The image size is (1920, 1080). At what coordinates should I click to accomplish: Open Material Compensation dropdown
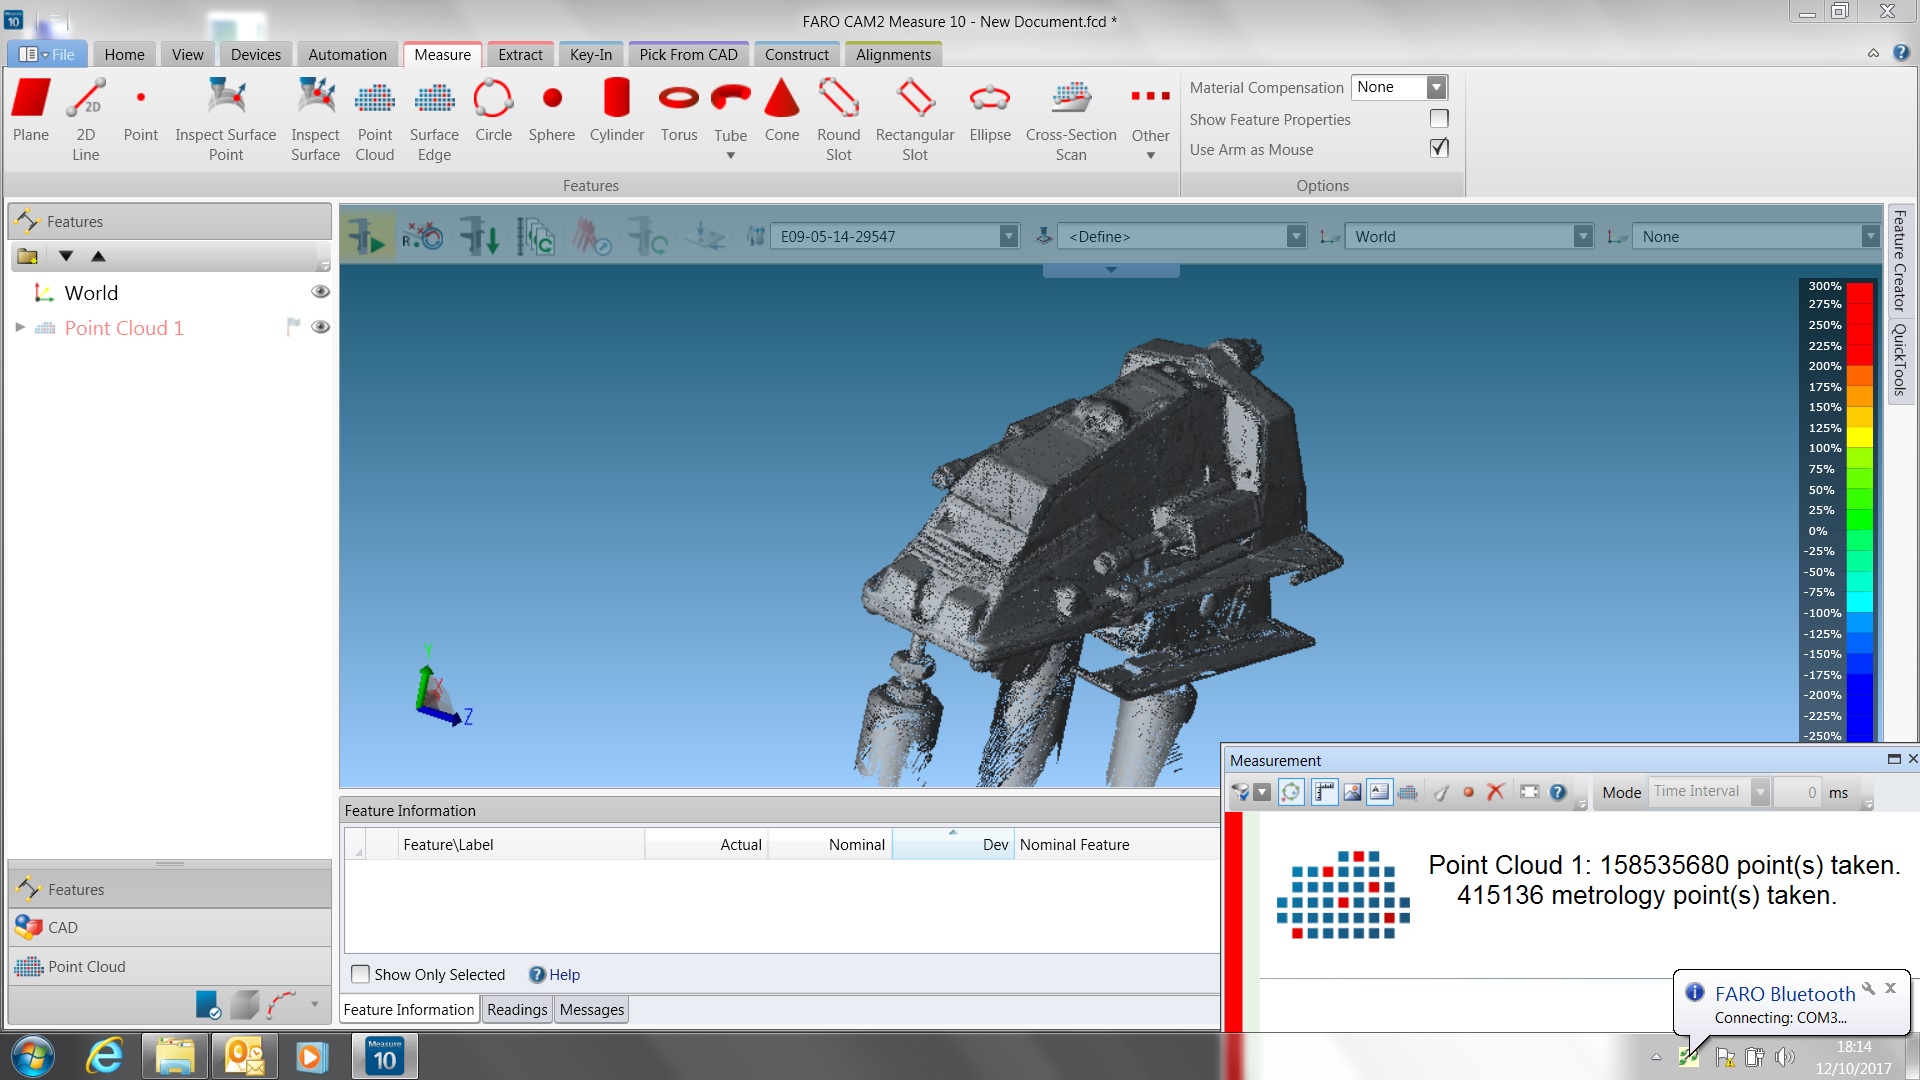click(x=1436, y=88)
